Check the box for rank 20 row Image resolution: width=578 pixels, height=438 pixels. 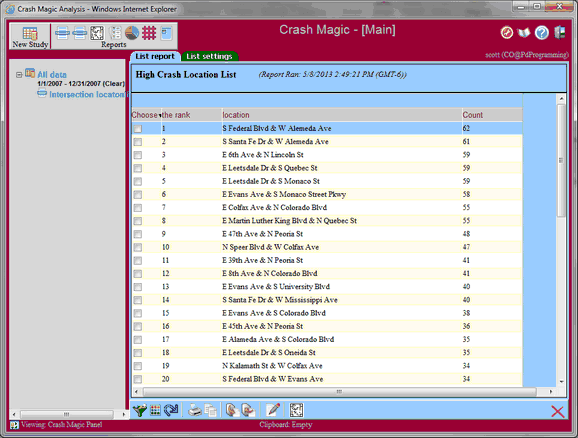point(138,379)
